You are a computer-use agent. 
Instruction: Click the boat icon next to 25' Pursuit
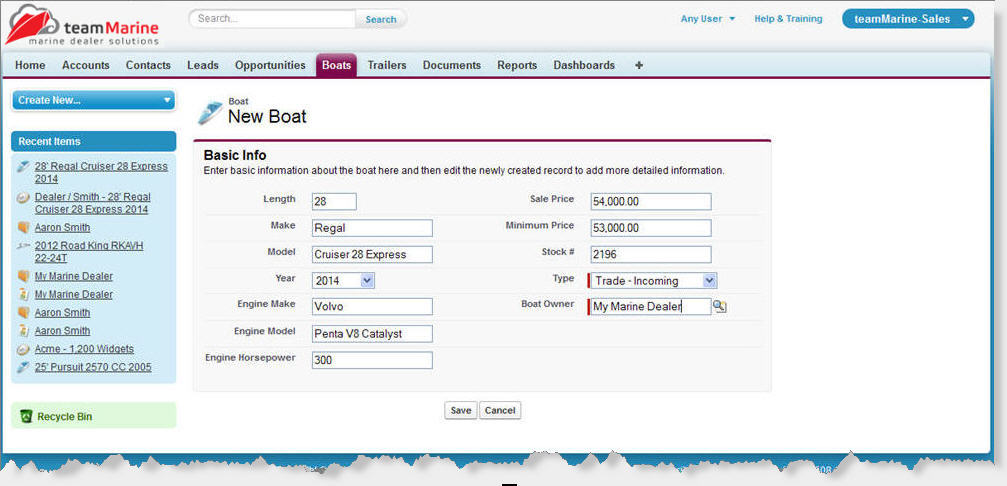coord(23,367)
